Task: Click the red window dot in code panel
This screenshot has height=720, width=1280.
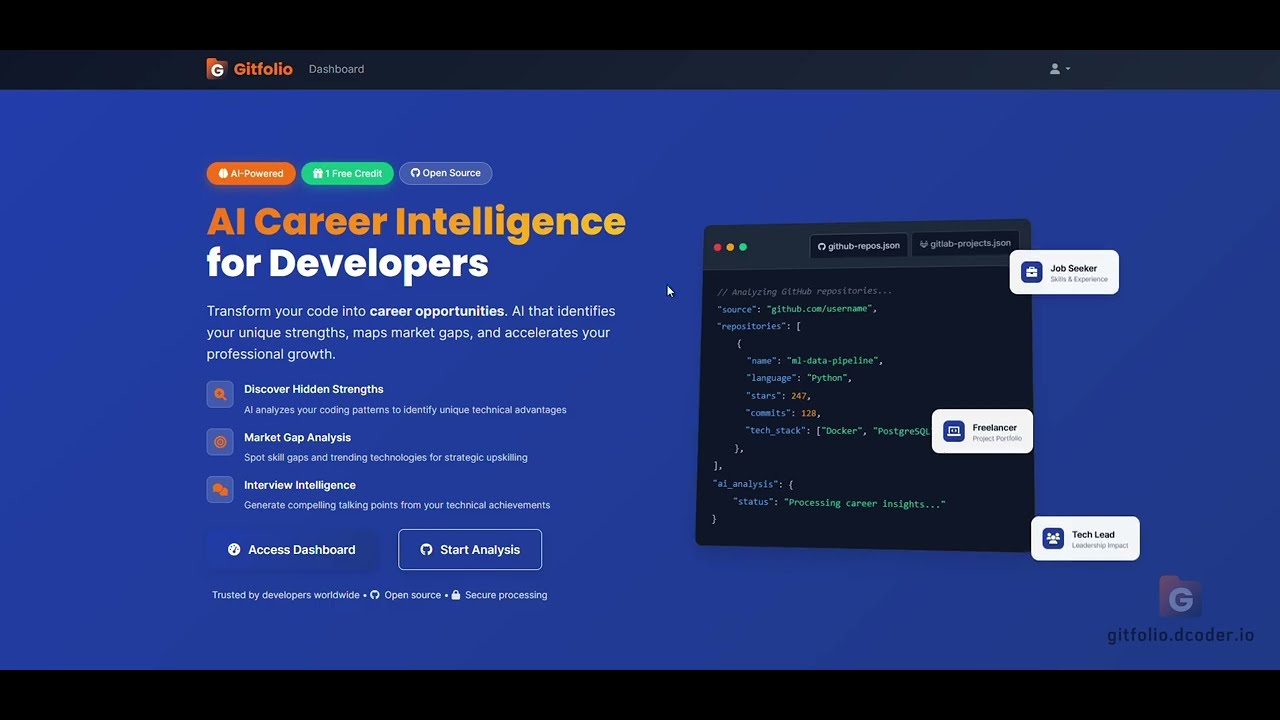Action: (717, 247)
